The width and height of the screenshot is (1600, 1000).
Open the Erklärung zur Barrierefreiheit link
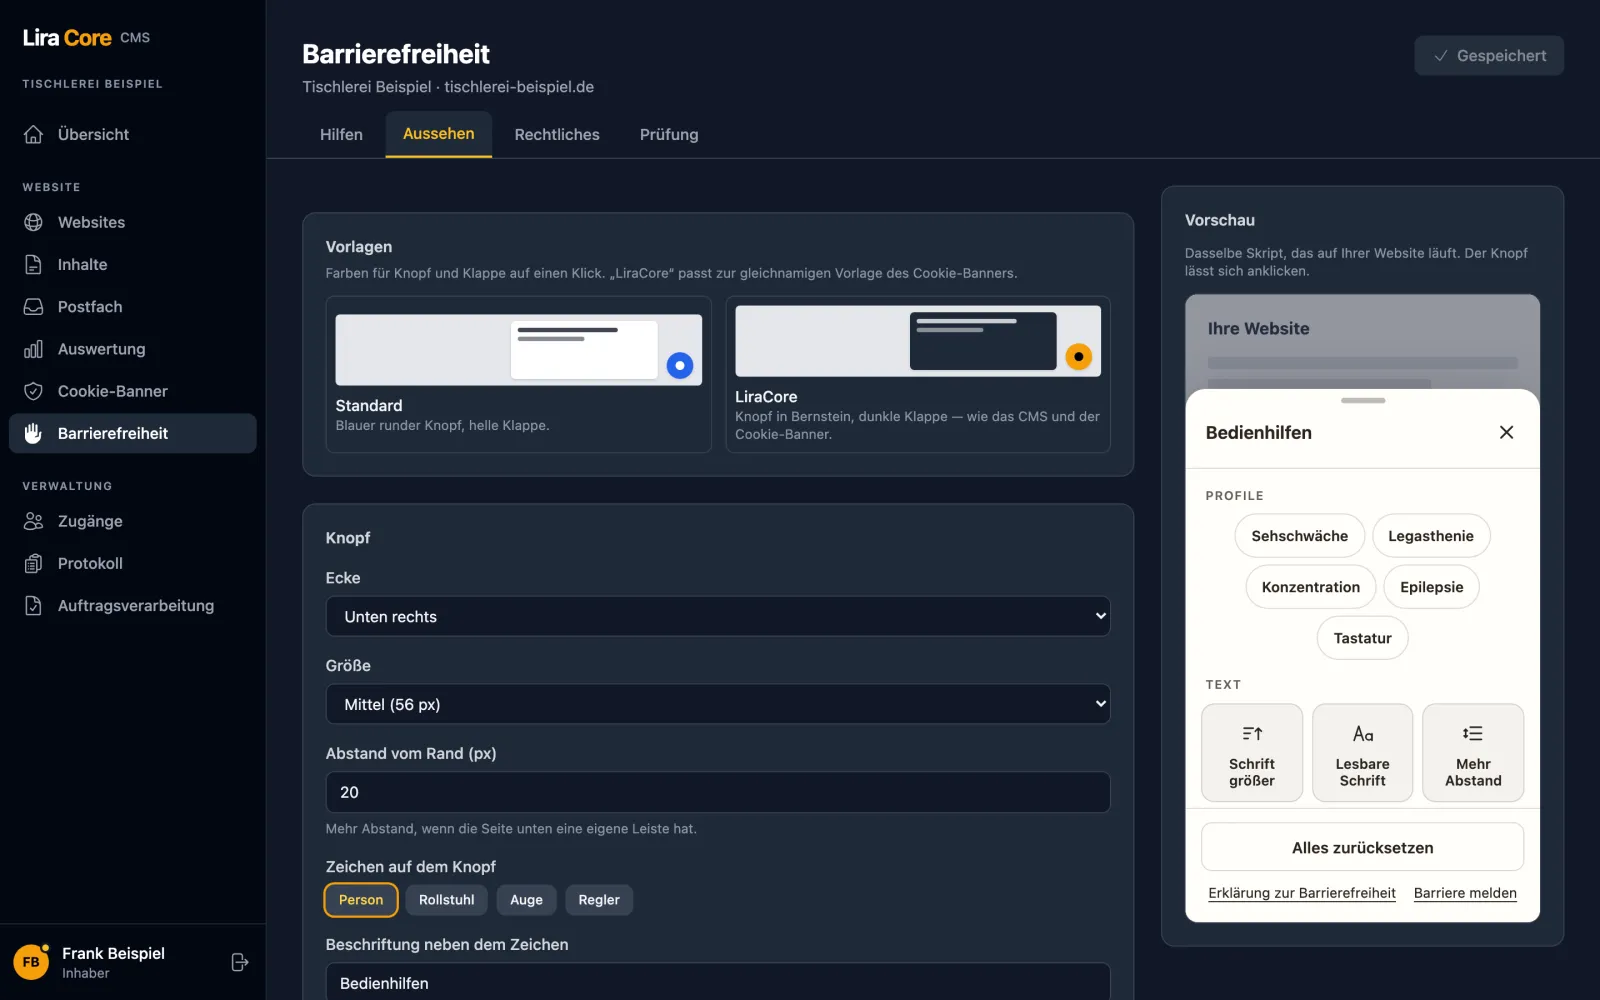click(x=1301, y=893)
